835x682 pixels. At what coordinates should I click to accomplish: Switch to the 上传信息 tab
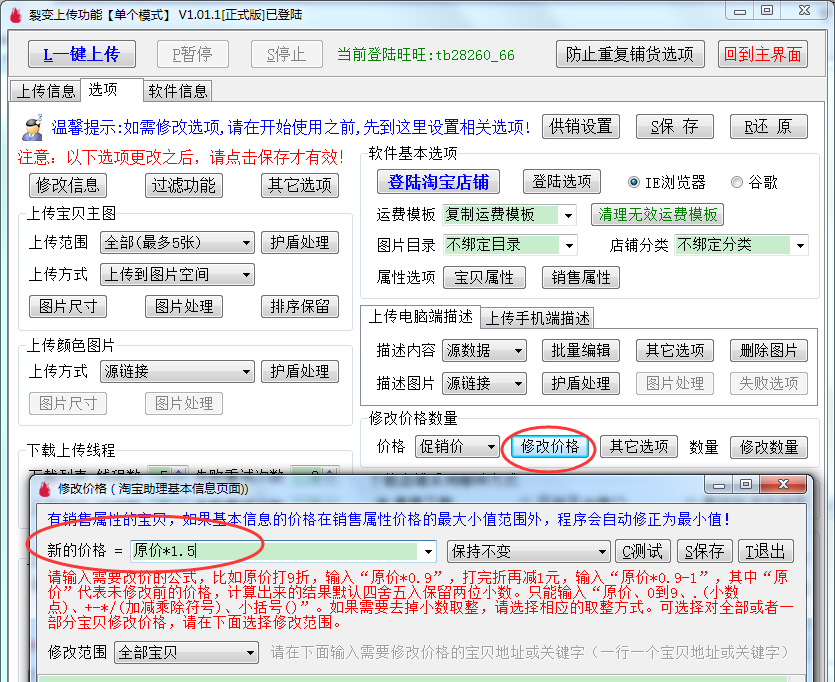(46, 91)
